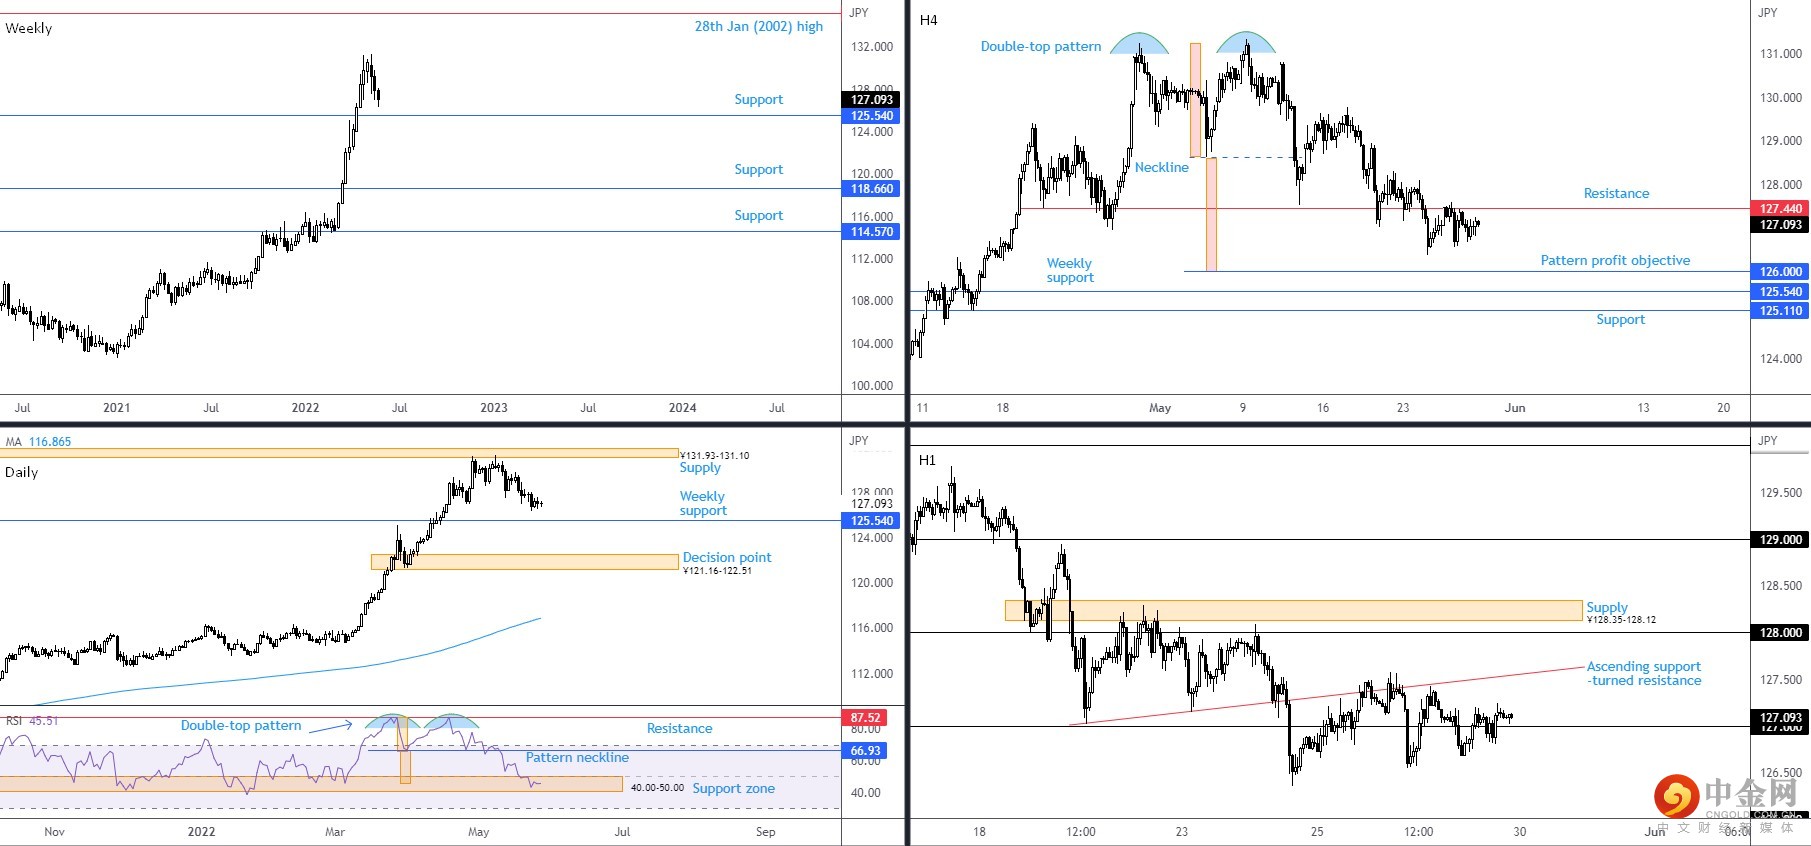Click the Supply label on Daily chart

click(700, 467)
